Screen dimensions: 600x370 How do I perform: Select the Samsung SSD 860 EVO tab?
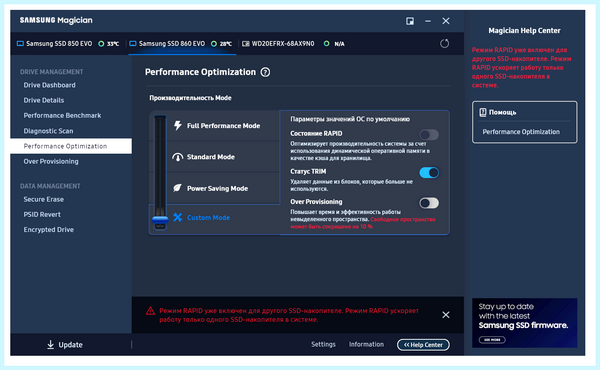click(182, 44)
